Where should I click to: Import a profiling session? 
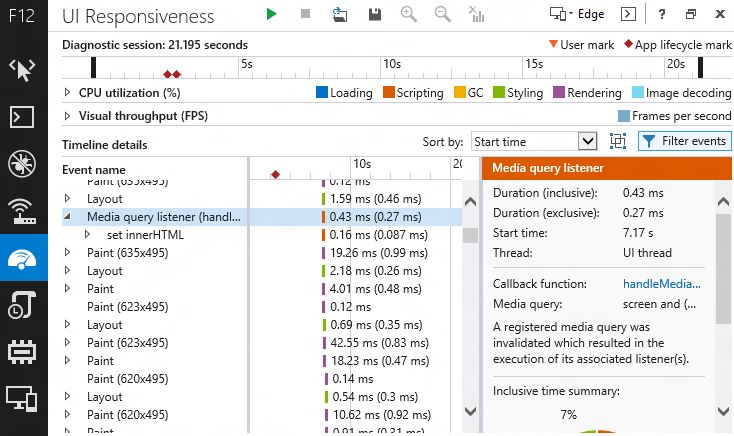tap(340, 15)
